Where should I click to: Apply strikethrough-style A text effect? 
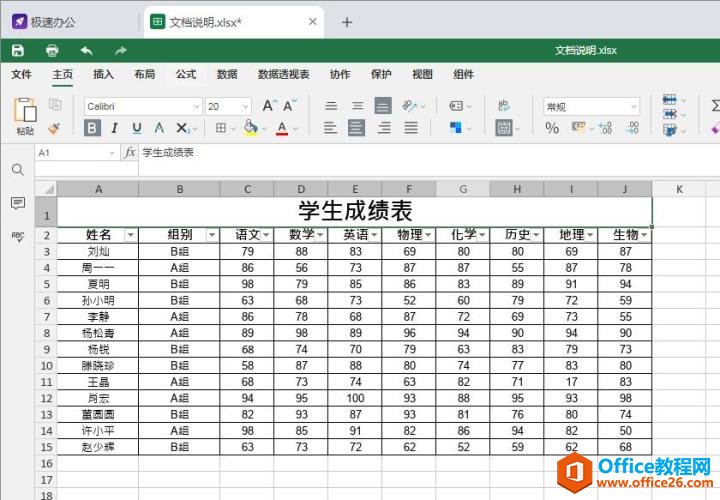pyautogui.click(x=159, y=128)
